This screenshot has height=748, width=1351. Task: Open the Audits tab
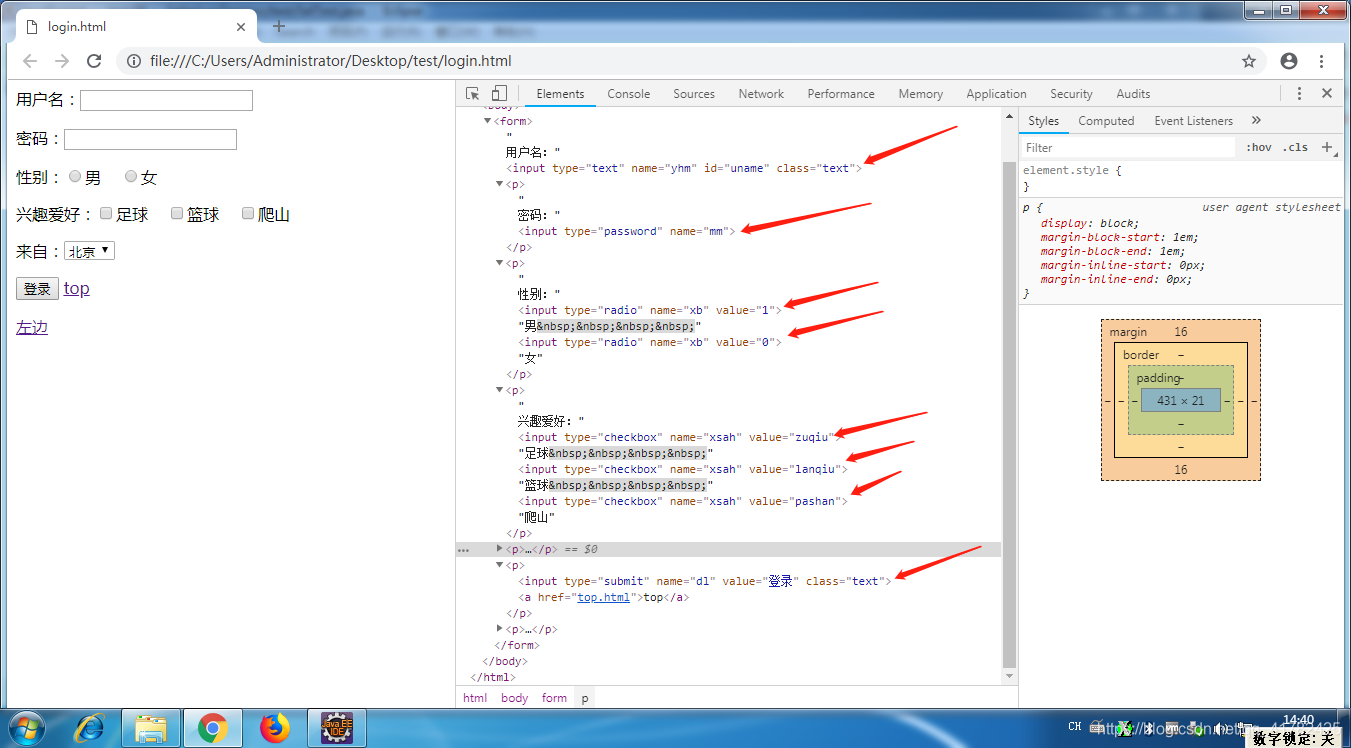[x=1133, y=93]
